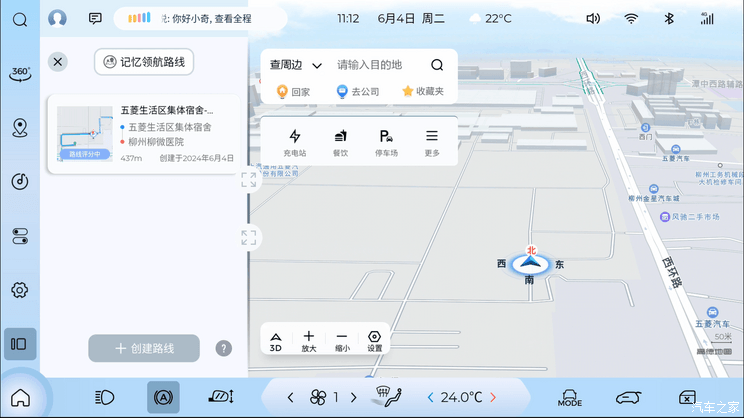Image resolution: width=744 pixels, height=418 pixels.
Task: Click the compass vehicle position marker
Action: 530,263
